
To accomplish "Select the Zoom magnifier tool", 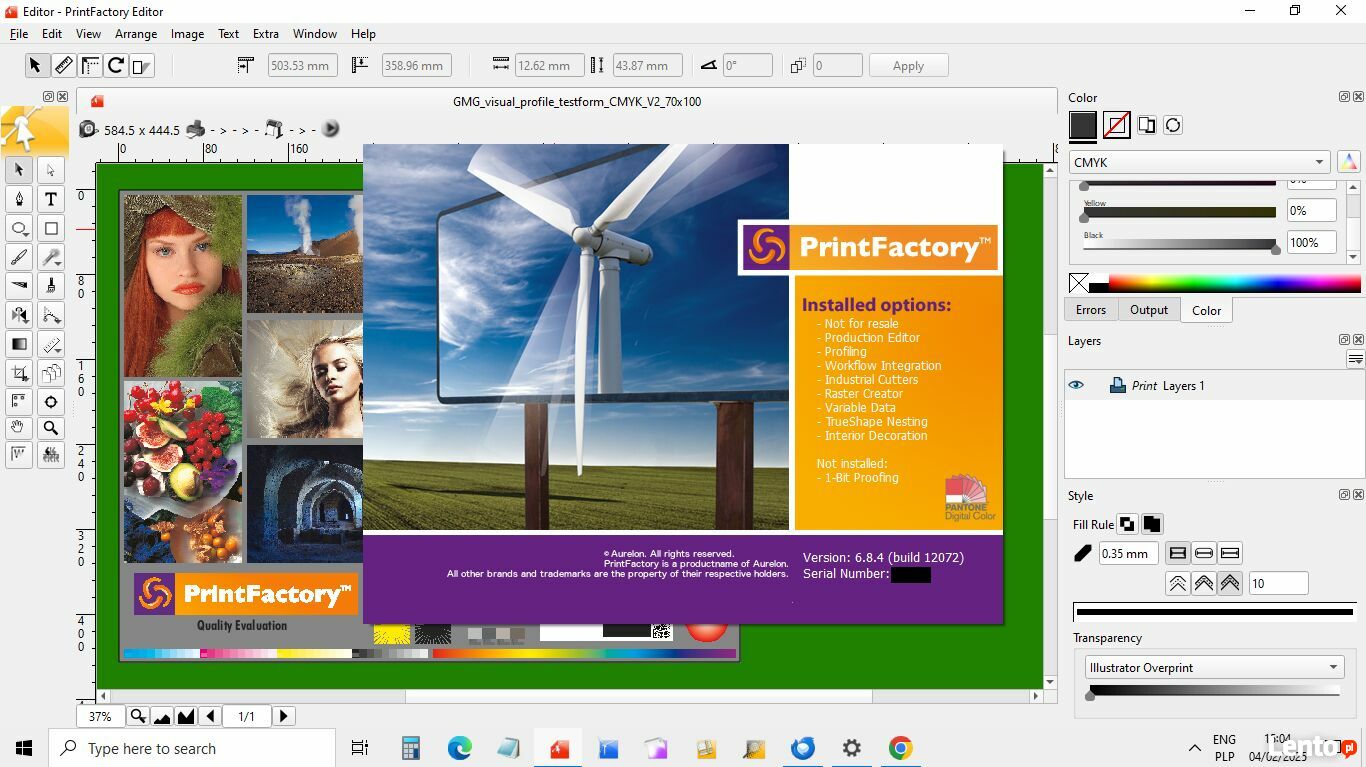I will click(x=51, y=428).
